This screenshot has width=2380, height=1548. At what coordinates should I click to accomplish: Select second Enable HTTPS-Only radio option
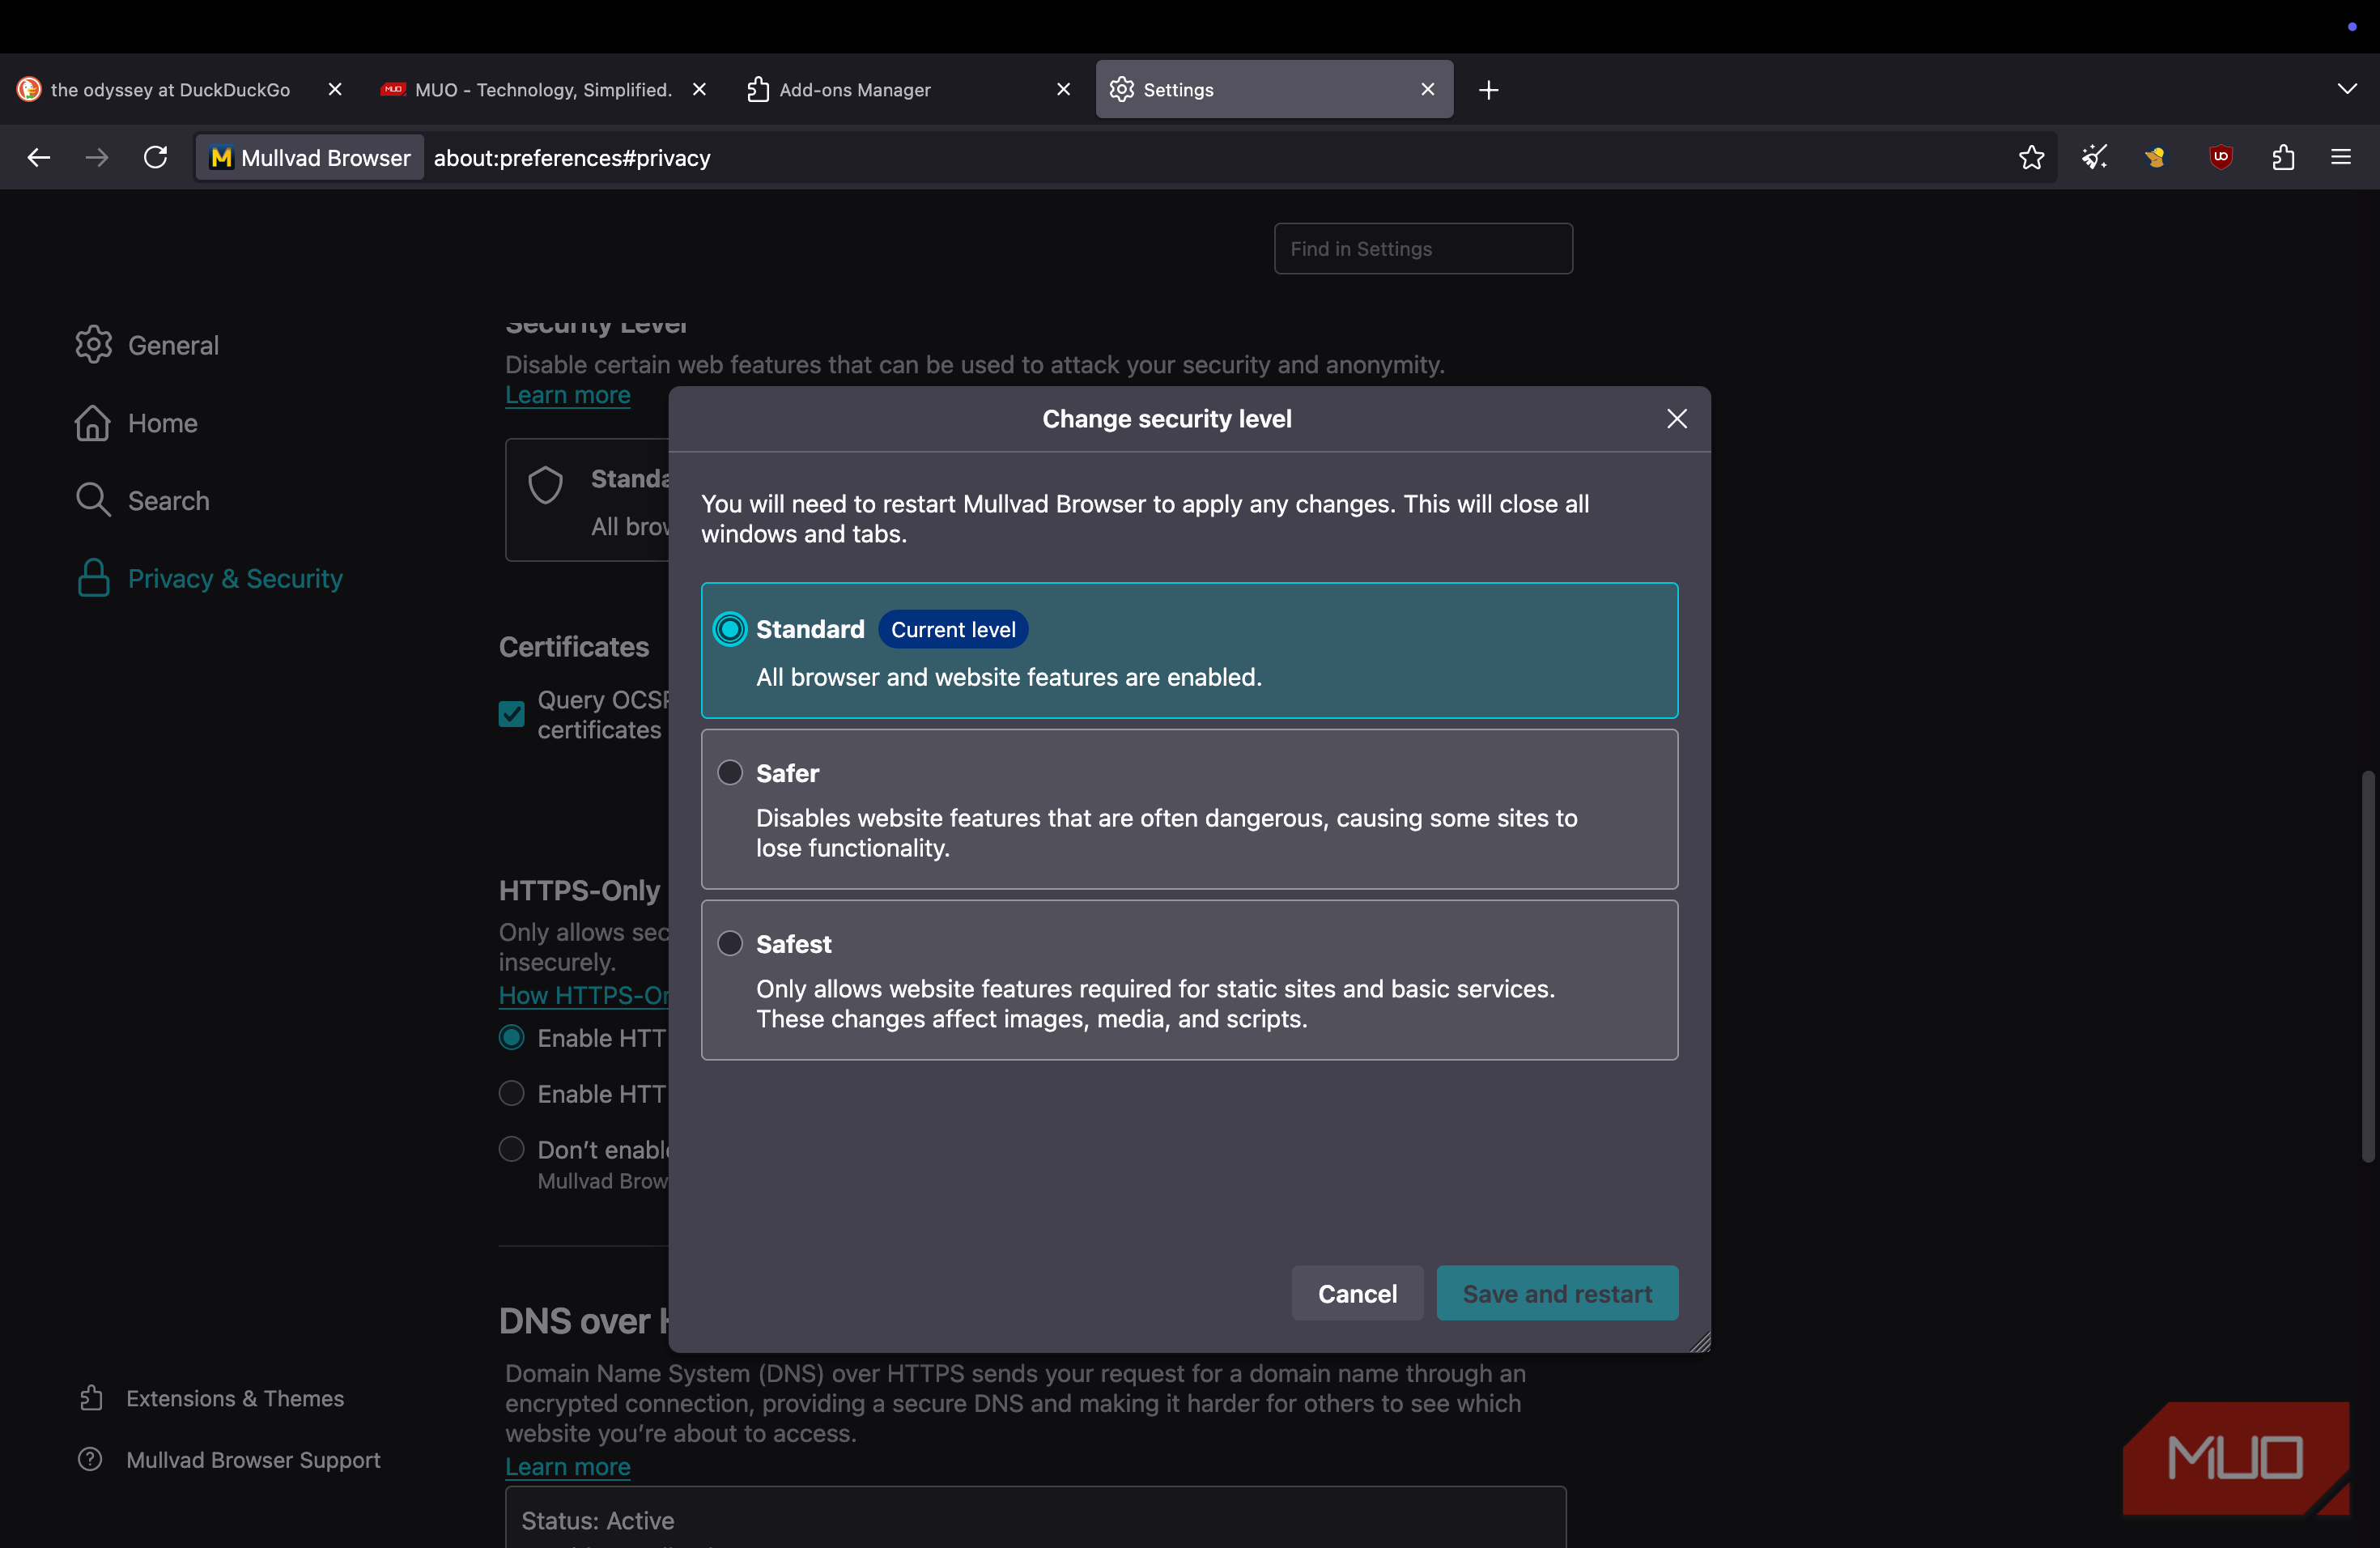coord(511,1093)
